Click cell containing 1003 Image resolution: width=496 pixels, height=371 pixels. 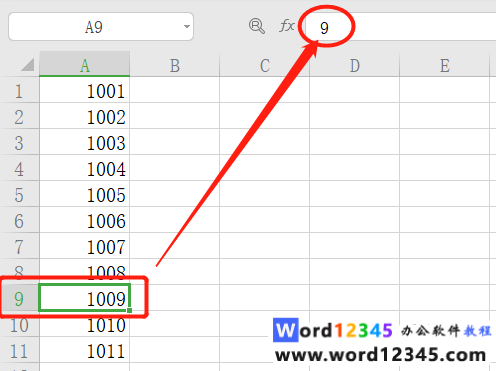[x=85, y=142]
